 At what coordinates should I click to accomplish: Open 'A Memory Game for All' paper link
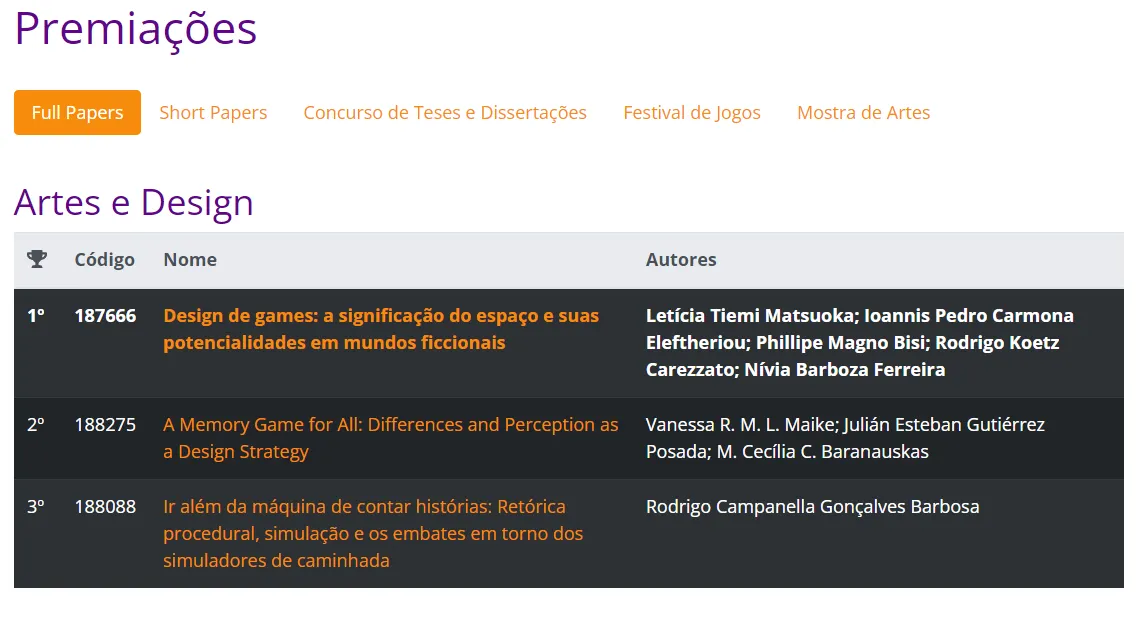click(x=390, y=437)
